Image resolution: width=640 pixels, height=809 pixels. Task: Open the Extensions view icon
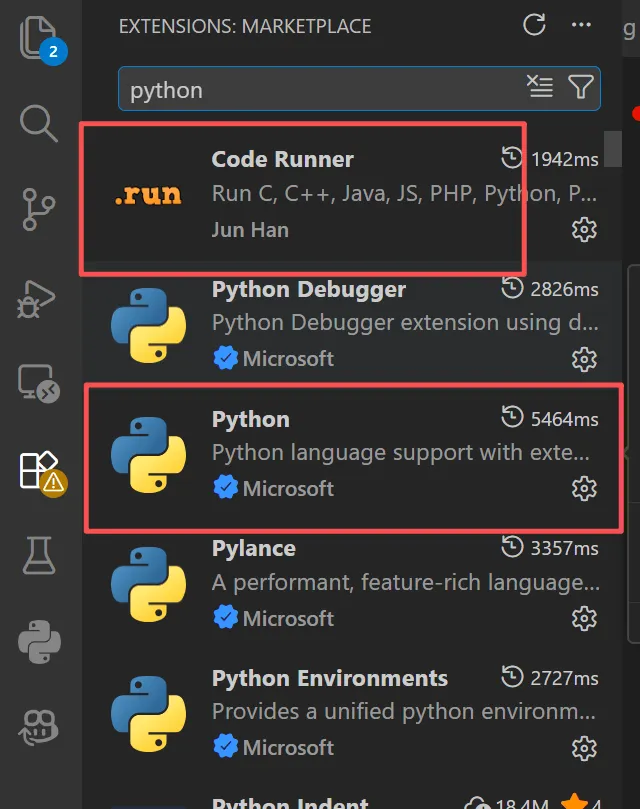42,472
